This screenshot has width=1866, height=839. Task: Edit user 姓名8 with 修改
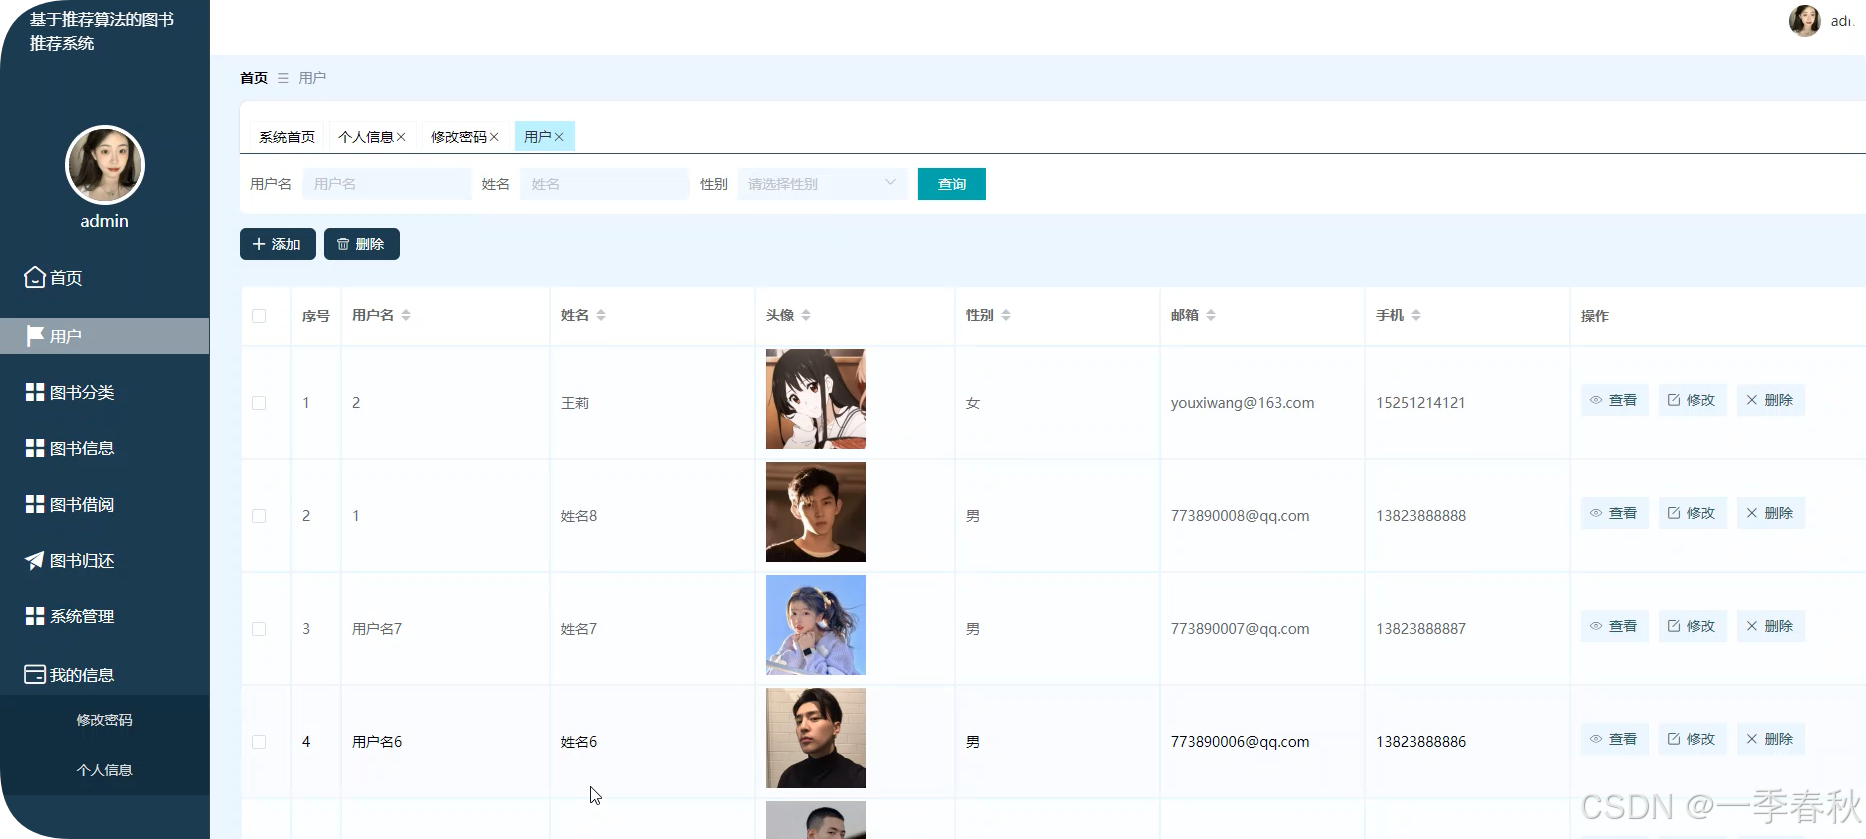point(1692,513)
